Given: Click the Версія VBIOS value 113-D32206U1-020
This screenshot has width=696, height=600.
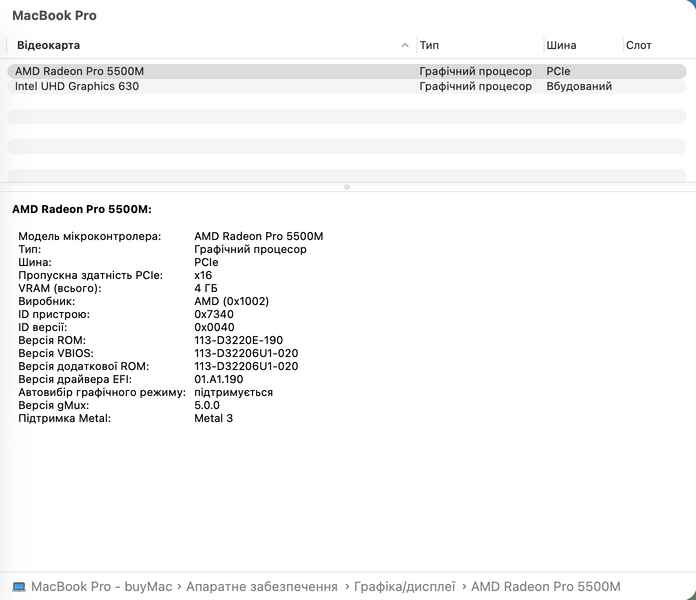Looking at the screenshot, I should [246, 353].
